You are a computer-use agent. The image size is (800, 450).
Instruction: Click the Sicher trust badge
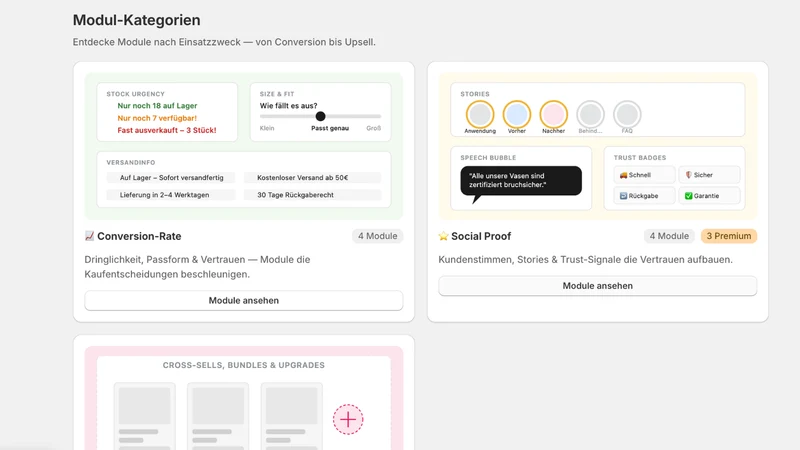pyautogui.click(x=709, y=175)
